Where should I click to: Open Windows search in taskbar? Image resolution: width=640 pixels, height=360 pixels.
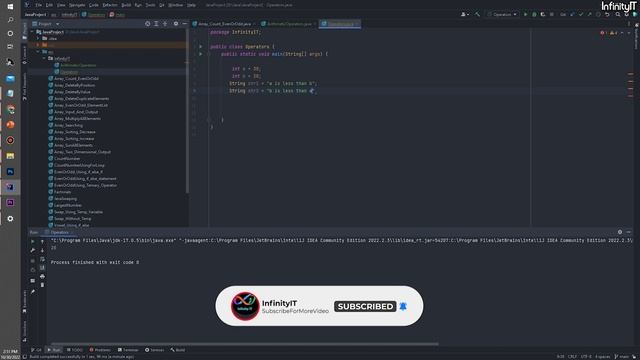10,20
